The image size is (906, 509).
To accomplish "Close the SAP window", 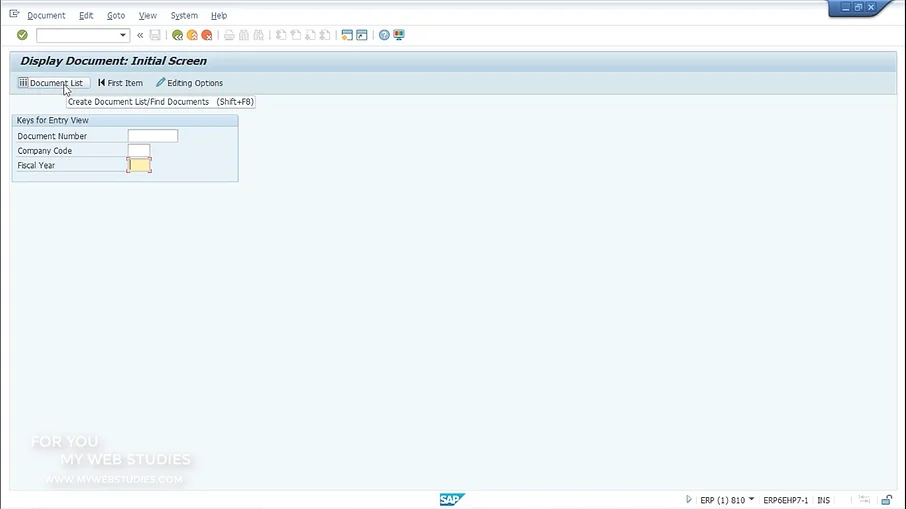I will [x=871, y=8].
